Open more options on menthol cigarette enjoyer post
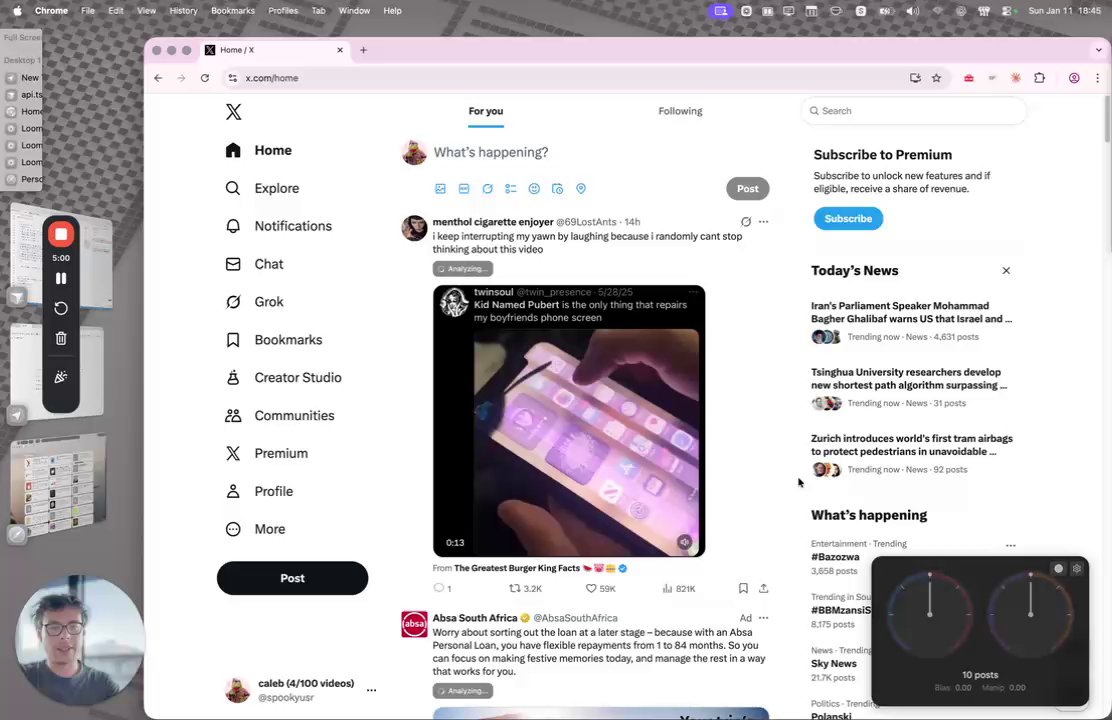 [x=763, y=222]
